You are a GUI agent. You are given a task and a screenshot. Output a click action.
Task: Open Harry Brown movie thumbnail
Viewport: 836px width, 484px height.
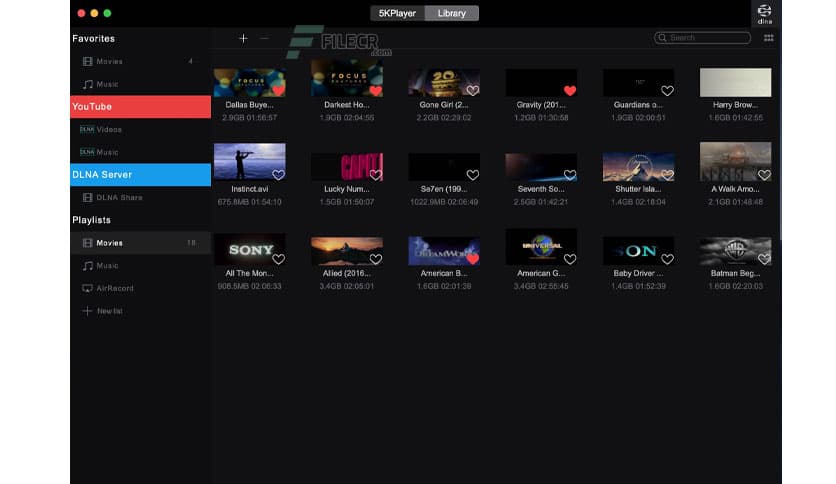[735, 83]
